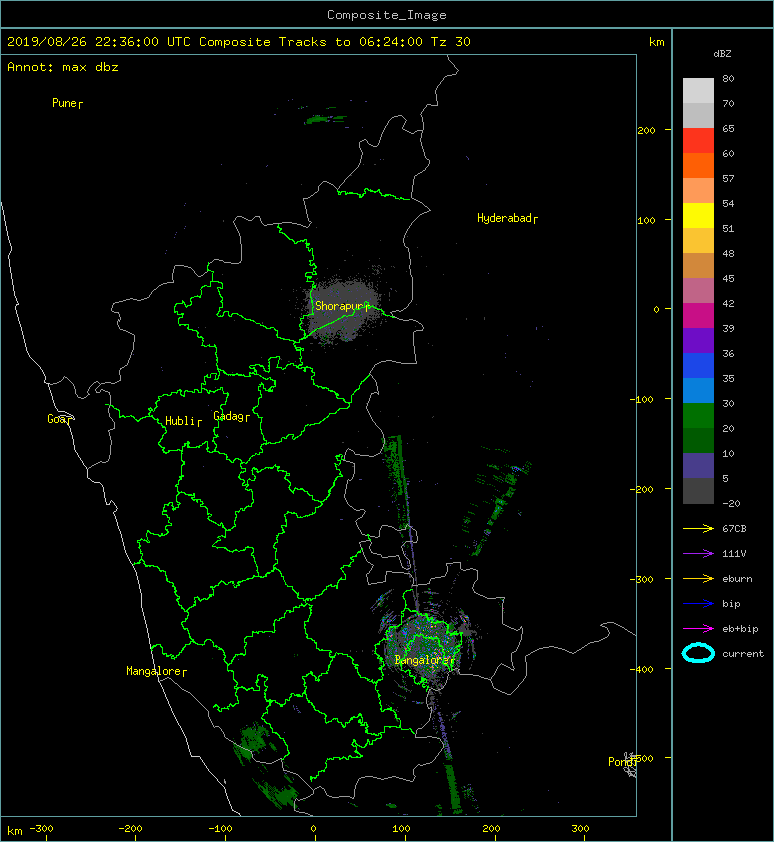This screenshot has width=774, height=842.
Task: Select the yellow 54 dBZ color swatch
Action: [698, 215]
